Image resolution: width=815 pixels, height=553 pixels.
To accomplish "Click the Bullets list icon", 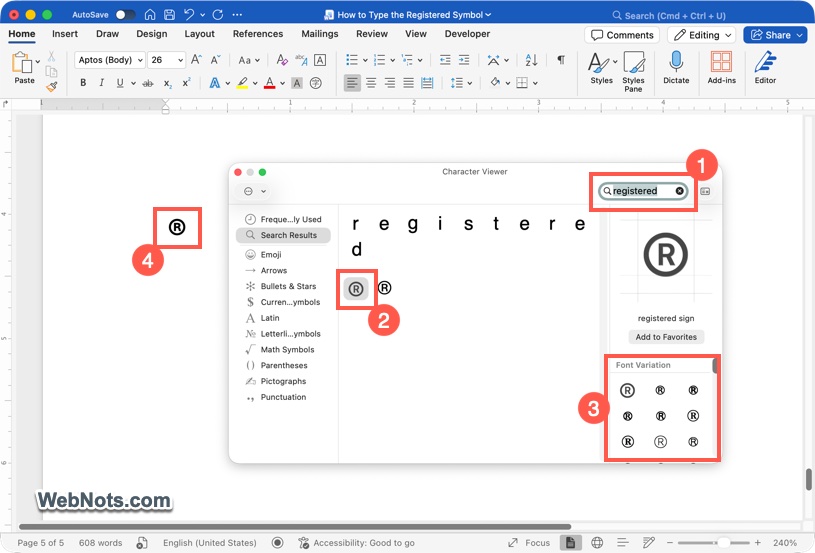I will click(352, 60).
